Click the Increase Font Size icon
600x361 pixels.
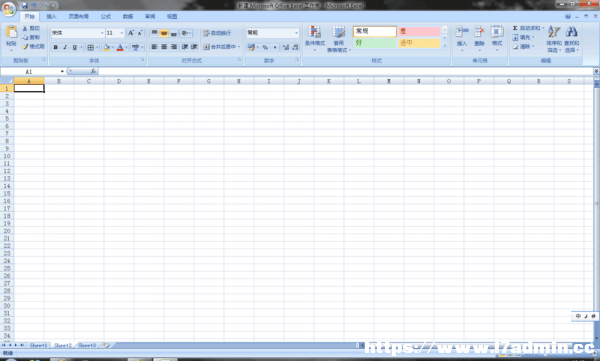tap(131, 33)
